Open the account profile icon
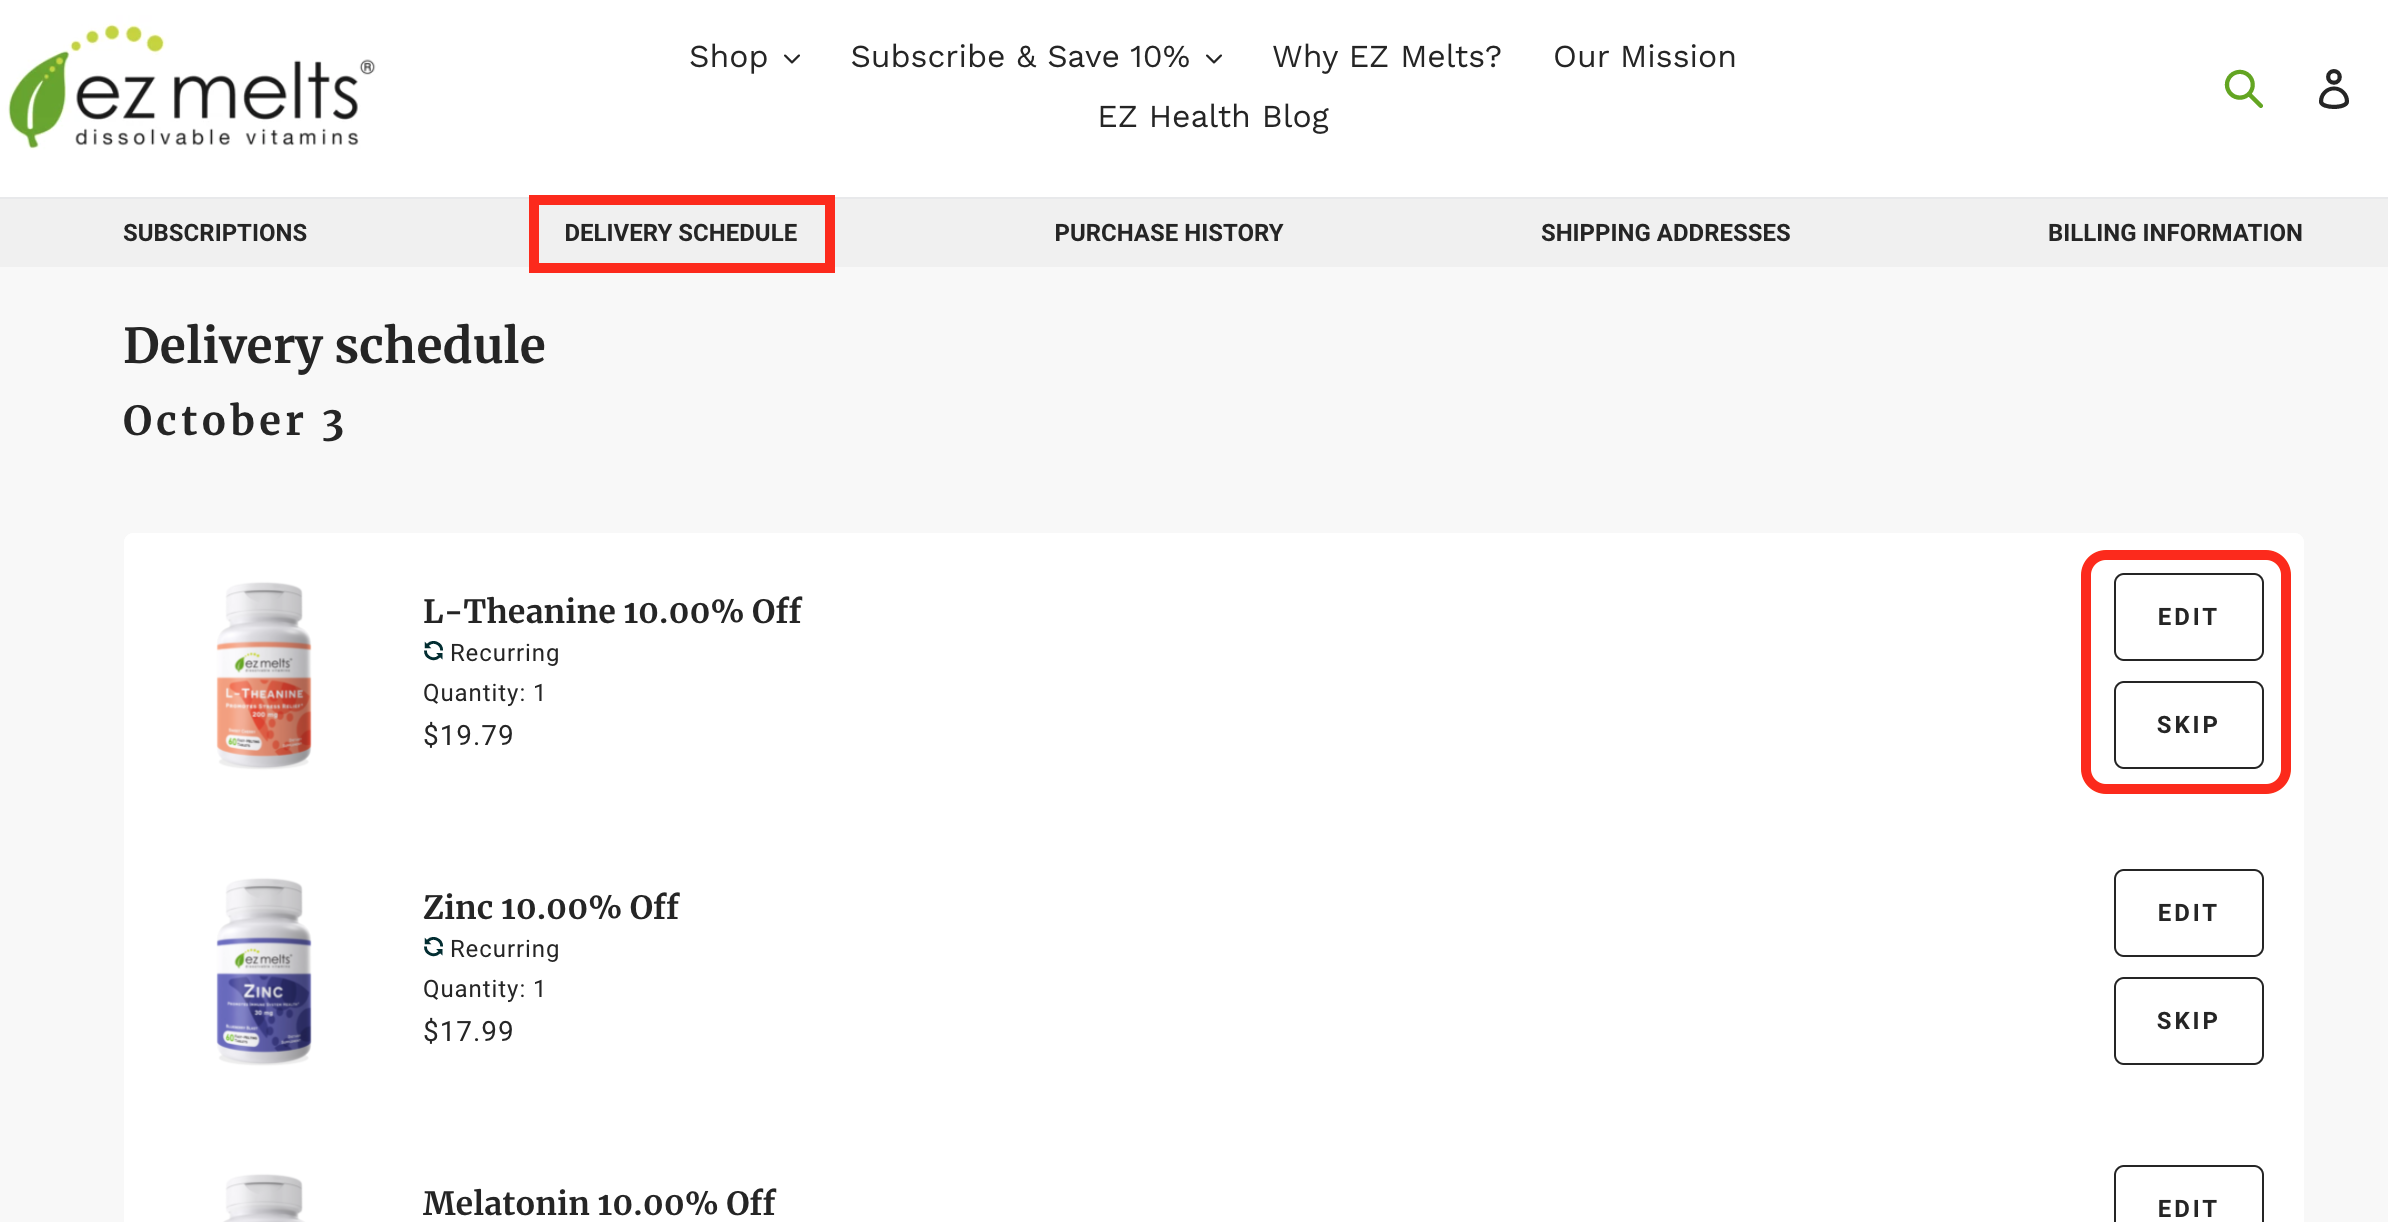Image resolution: width=2388 pixels, height=1222 pixels. (2333, 89)
